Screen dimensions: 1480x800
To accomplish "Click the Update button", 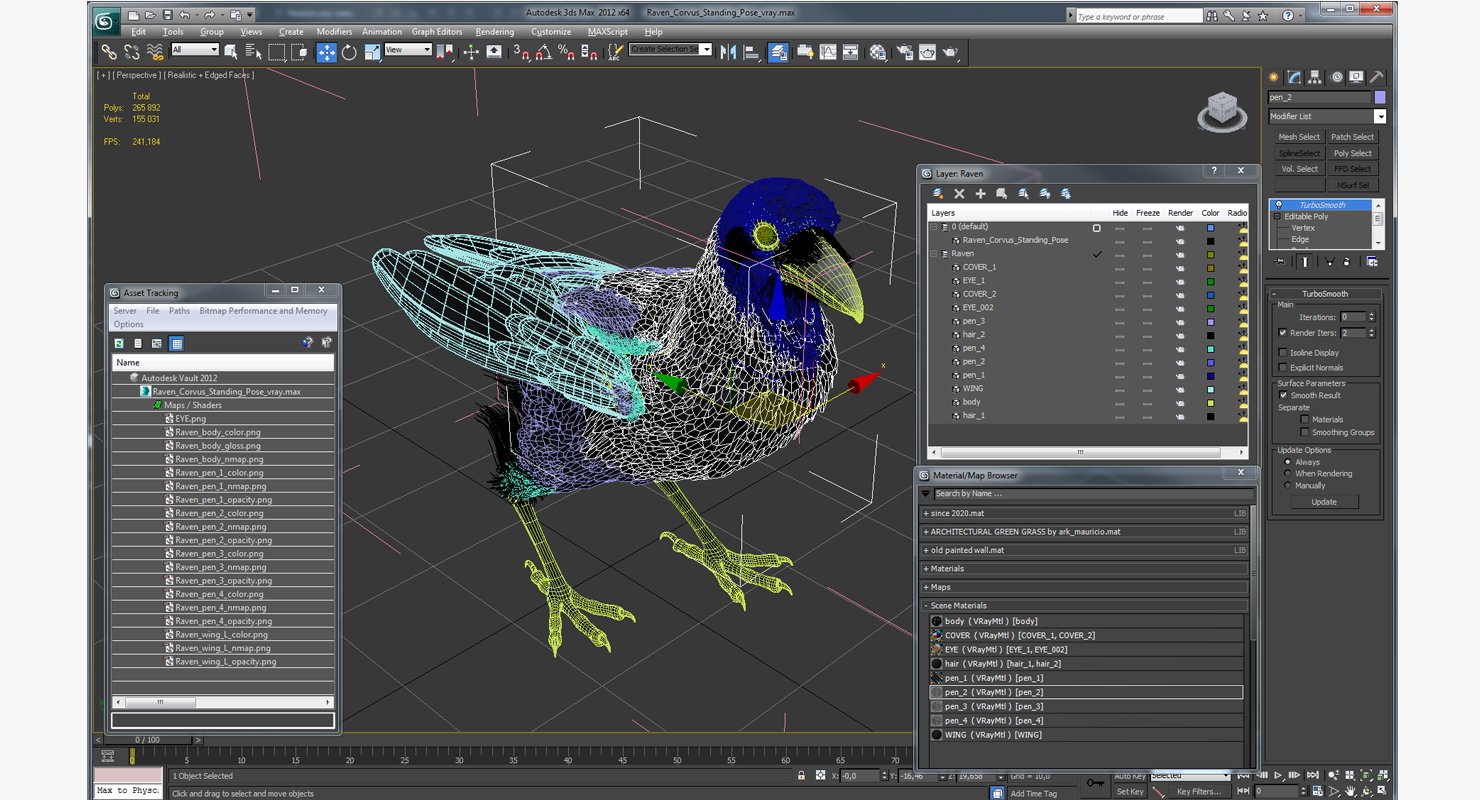I will click(1323, 502).
